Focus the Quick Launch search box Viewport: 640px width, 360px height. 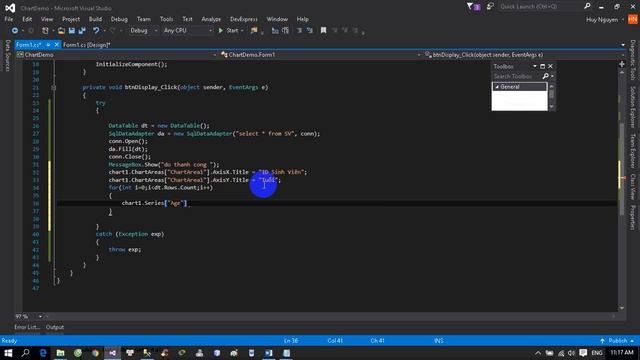540,7
